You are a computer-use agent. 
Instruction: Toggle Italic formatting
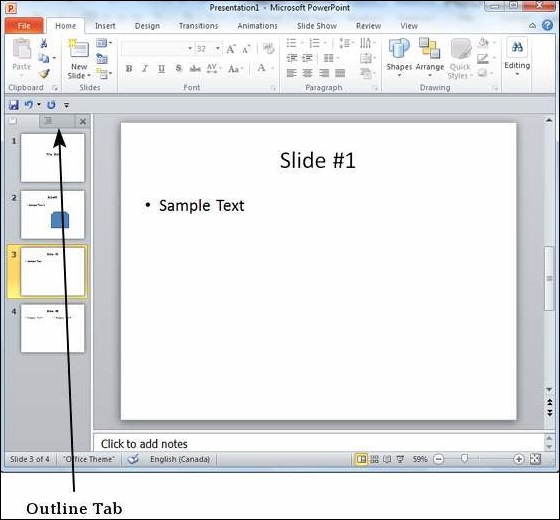pos(145,68)
